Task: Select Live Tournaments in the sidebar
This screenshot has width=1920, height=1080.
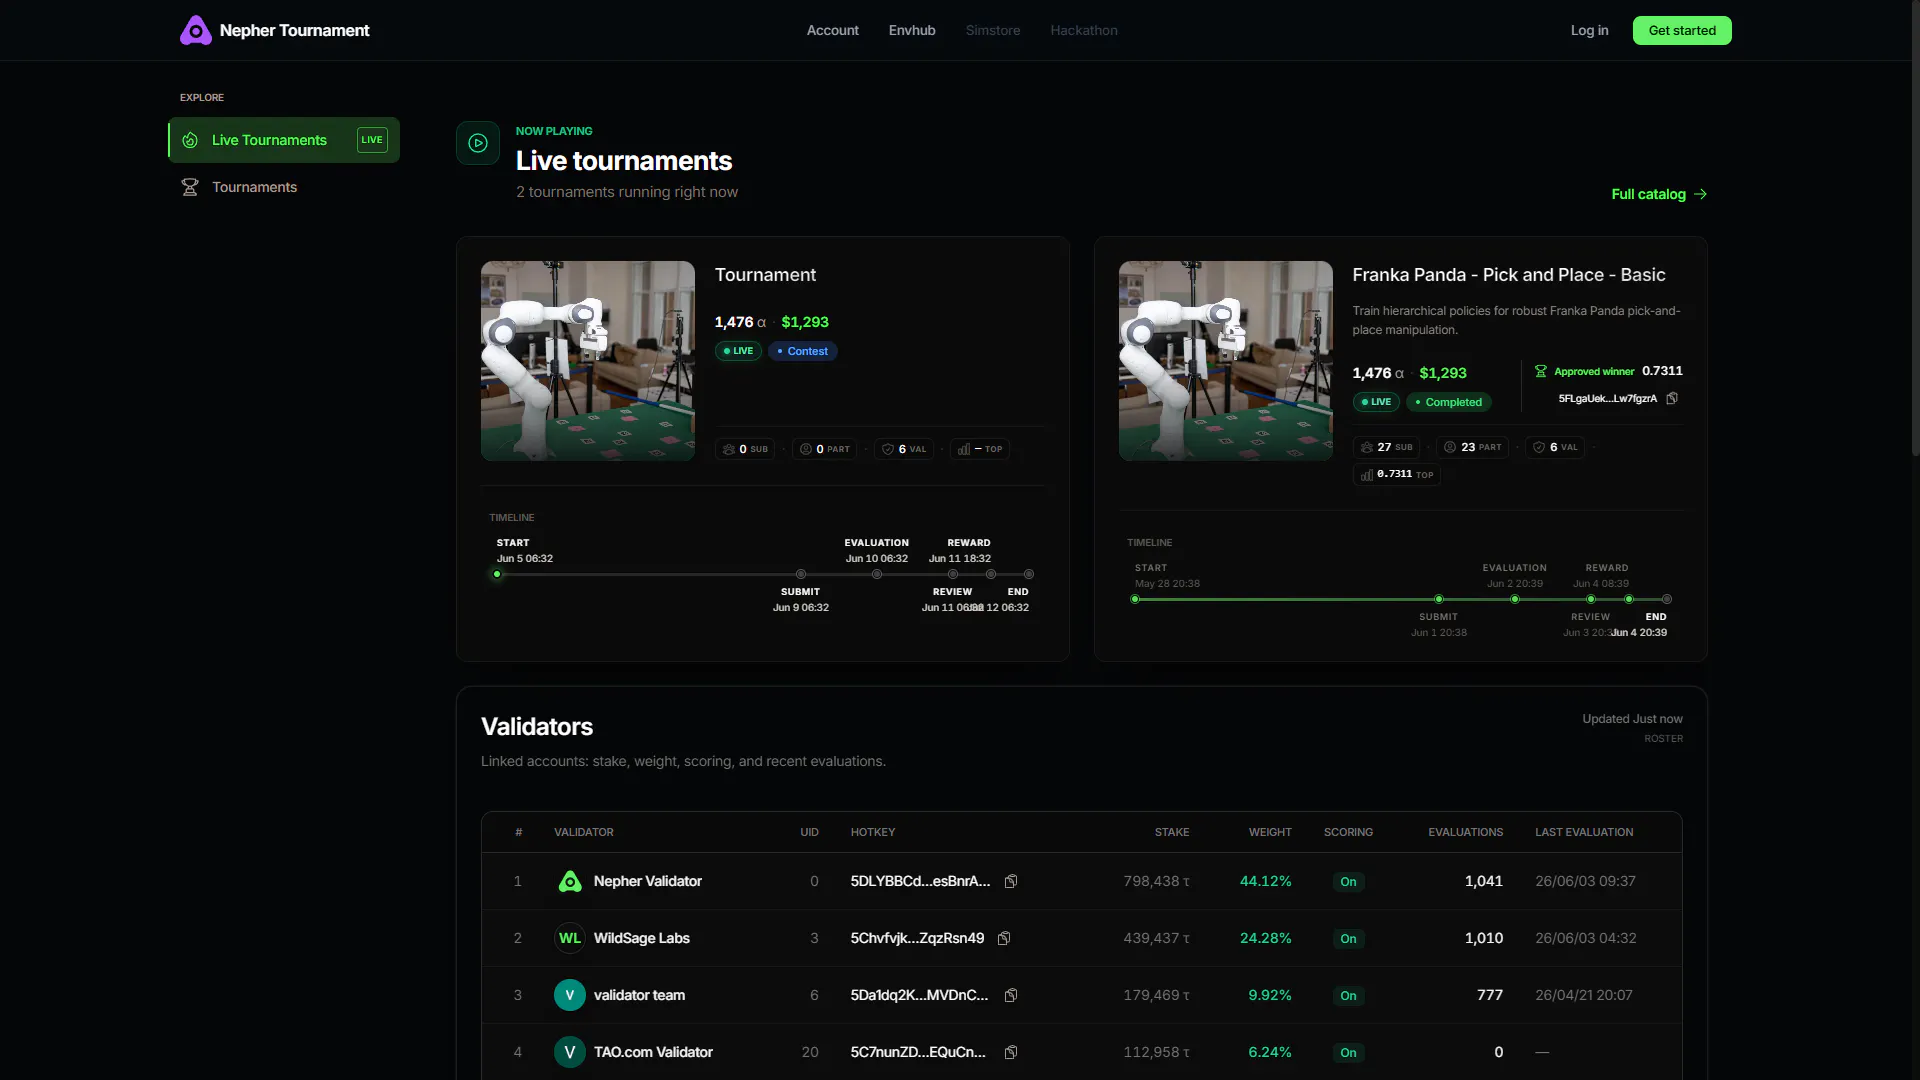Action: [x=284, y=140]
